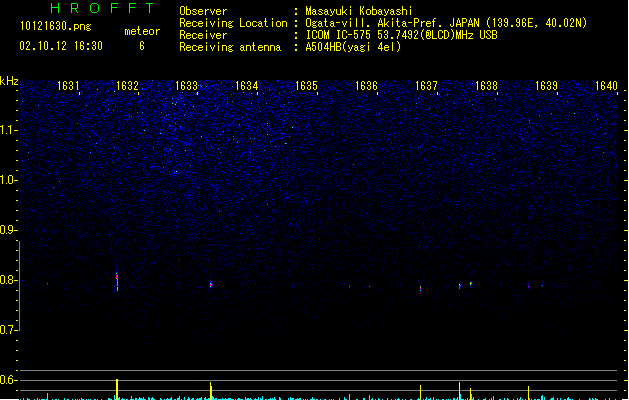
Task: Click the HROFFT title text
Action: [x=102, y=8]
